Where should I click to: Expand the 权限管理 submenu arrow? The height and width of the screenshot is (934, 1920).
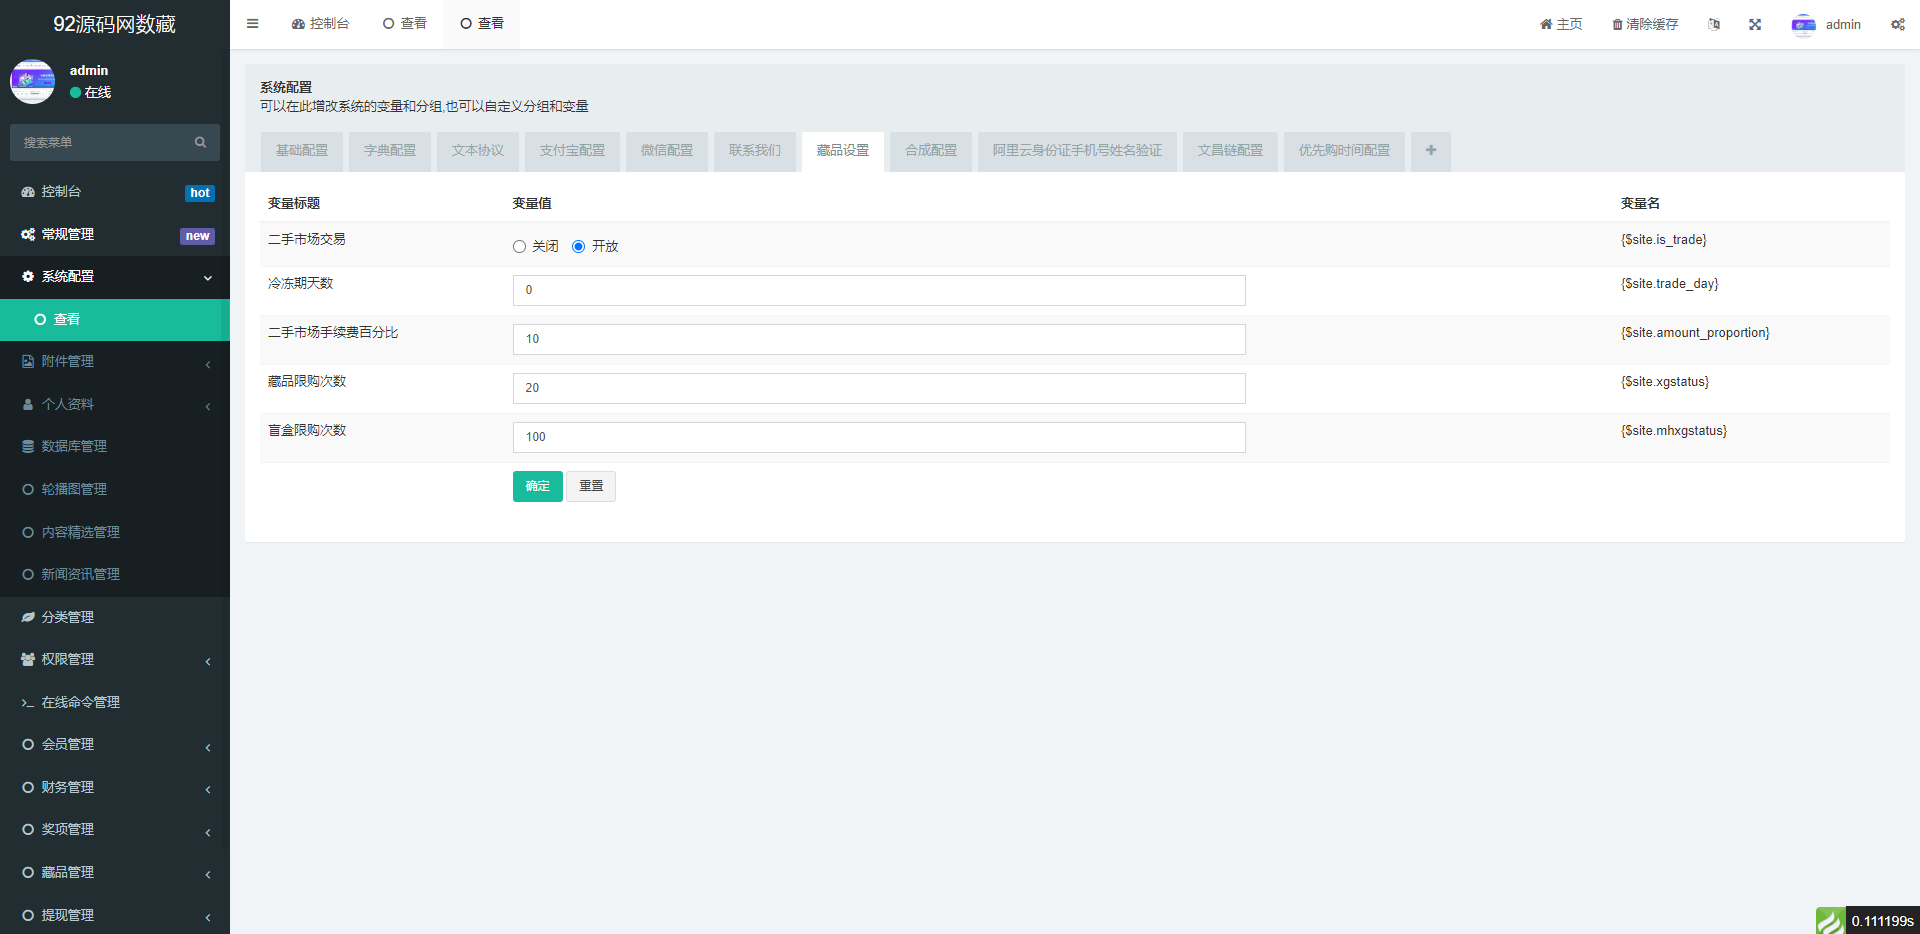click(x=208, y=661)
